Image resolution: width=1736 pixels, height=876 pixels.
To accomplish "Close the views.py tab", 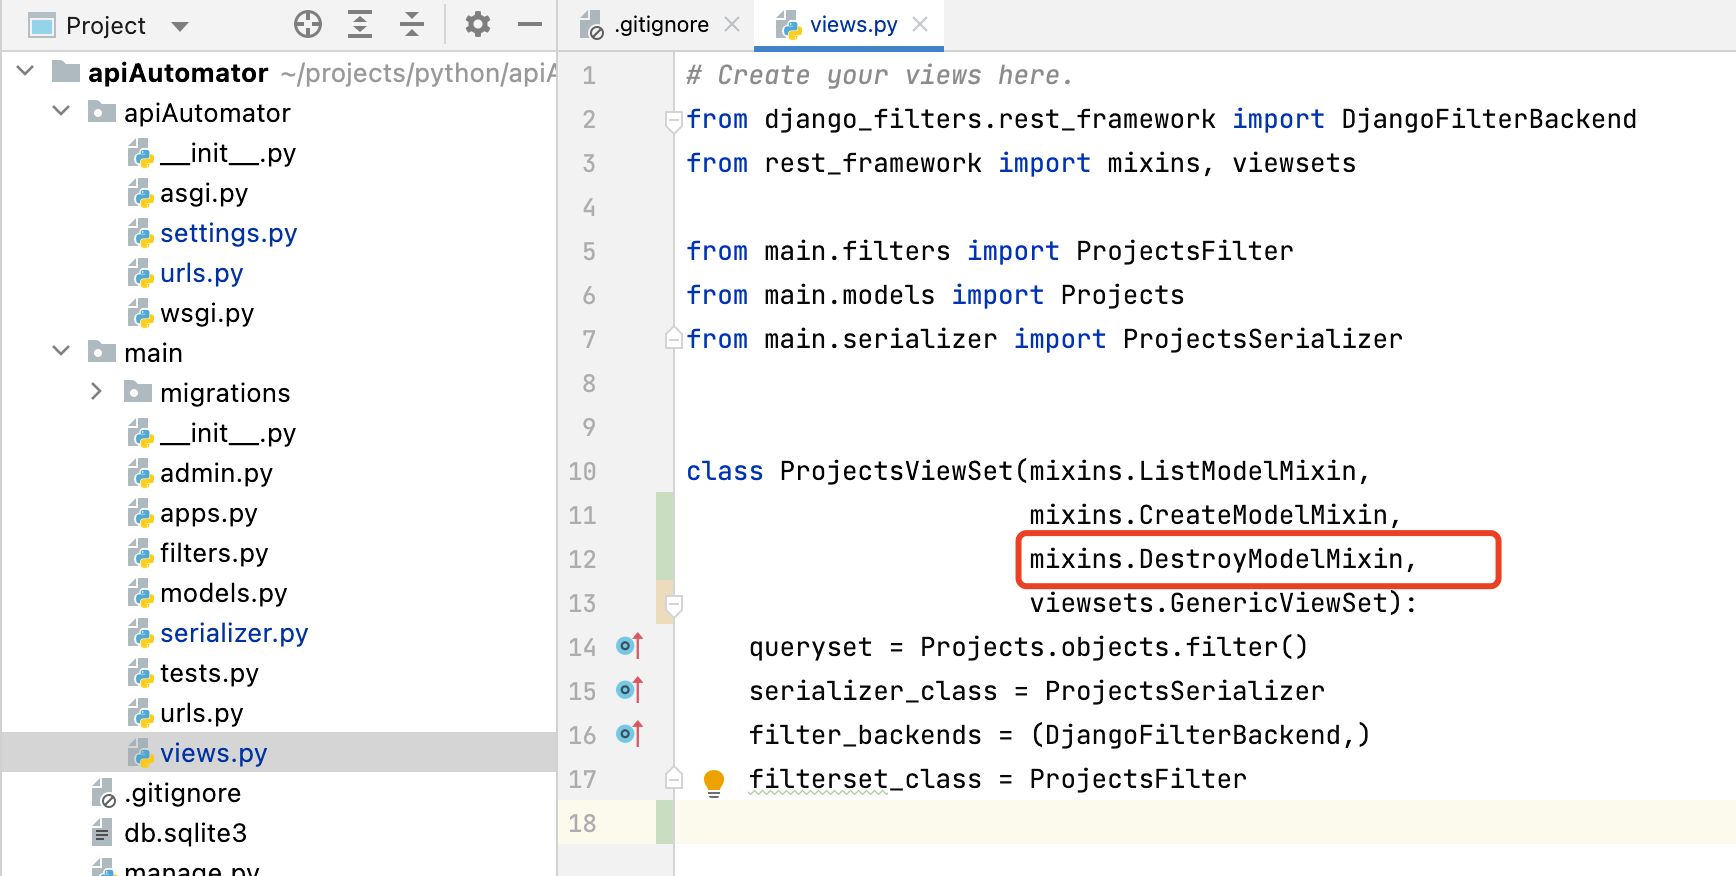I will (921, 25).
